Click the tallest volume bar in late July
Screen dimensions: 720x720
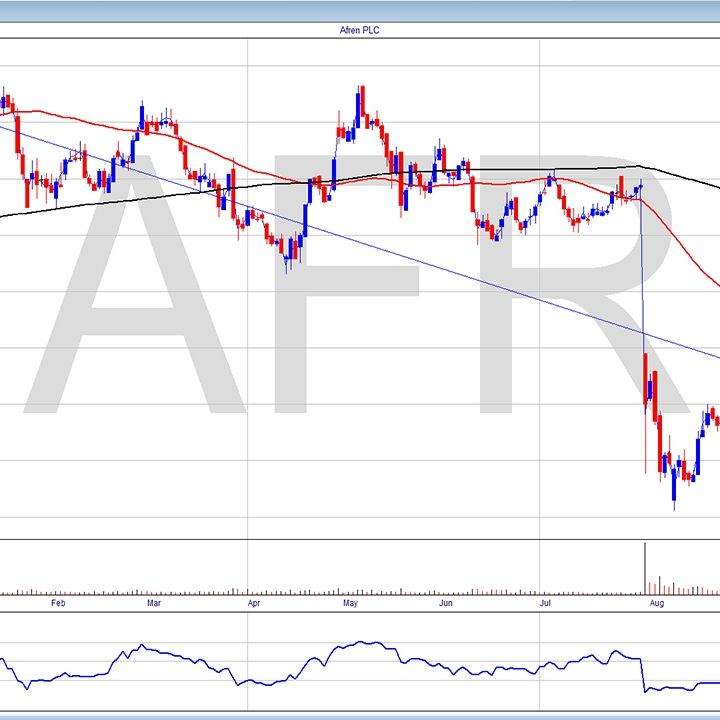[x=645, y=566]
